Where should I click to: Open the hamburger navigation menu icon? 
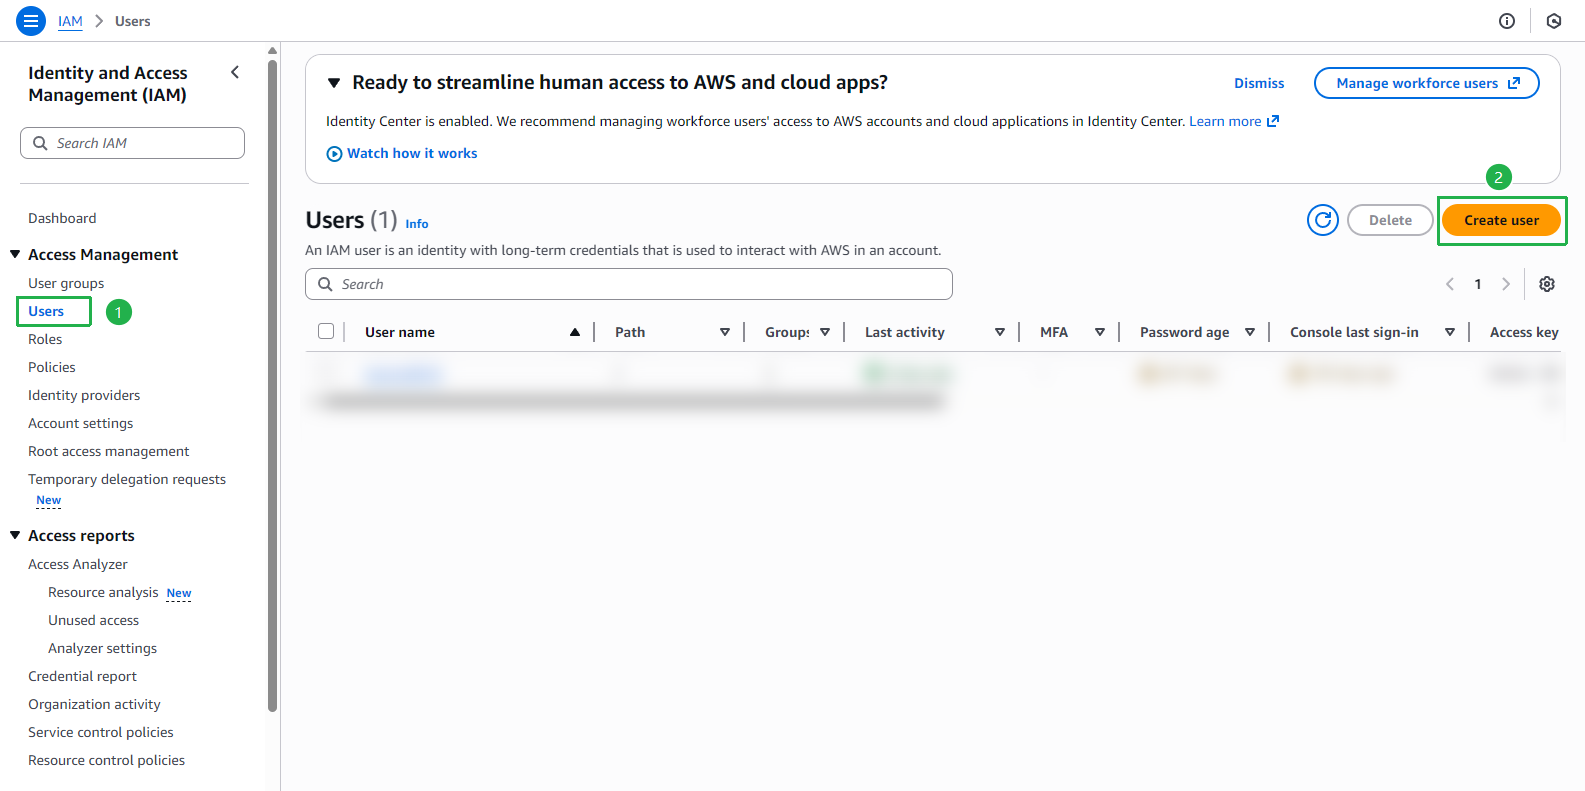(31, 20)
